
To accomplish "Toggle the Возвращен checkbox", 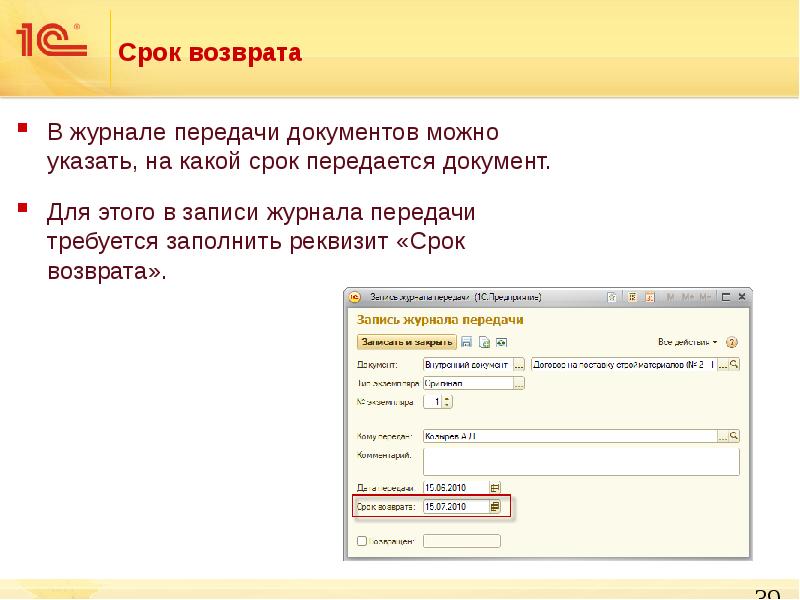I will coord(361,541).
